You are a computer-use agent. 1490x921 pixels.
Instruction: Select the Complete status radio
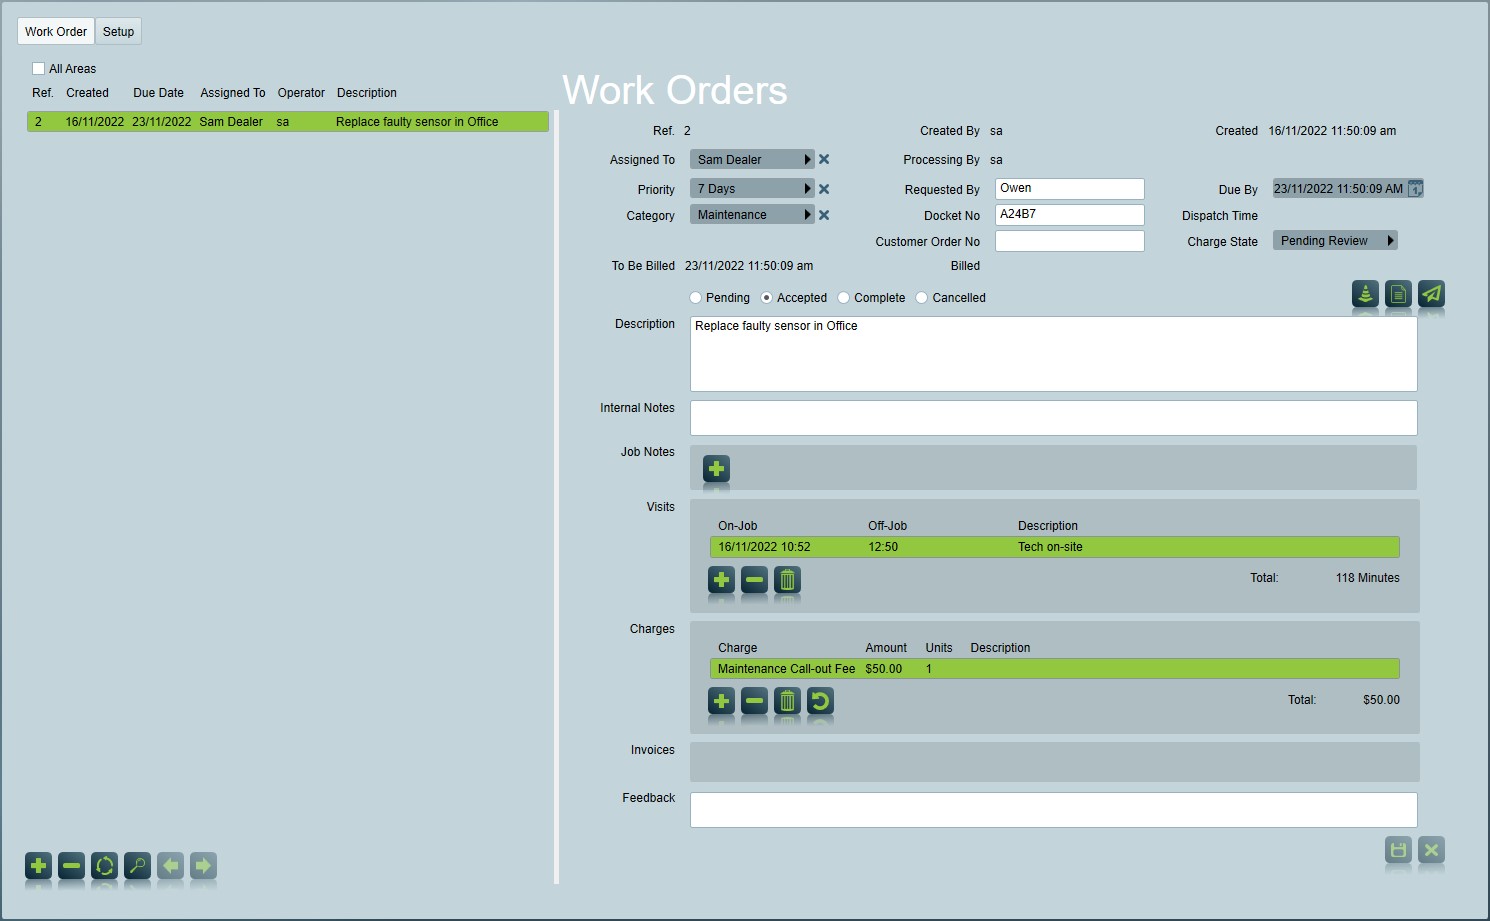pos(844,298)
